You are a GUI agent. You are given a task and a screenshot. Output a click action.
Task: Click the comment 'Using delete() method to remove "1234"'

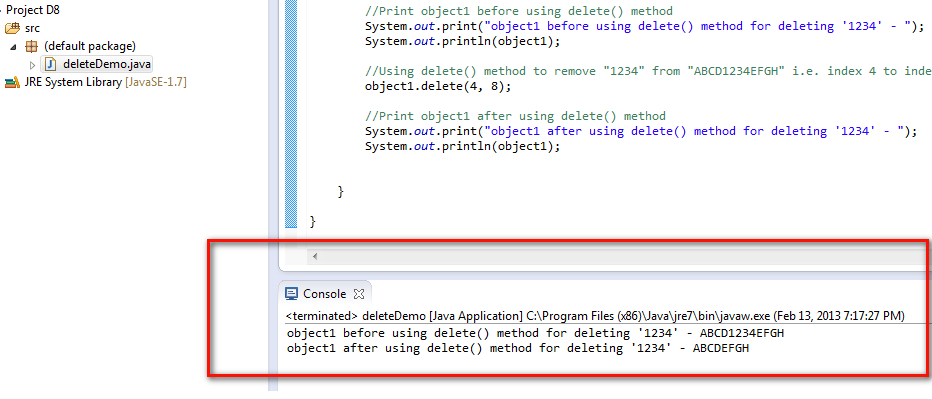[x=648, y=71]
